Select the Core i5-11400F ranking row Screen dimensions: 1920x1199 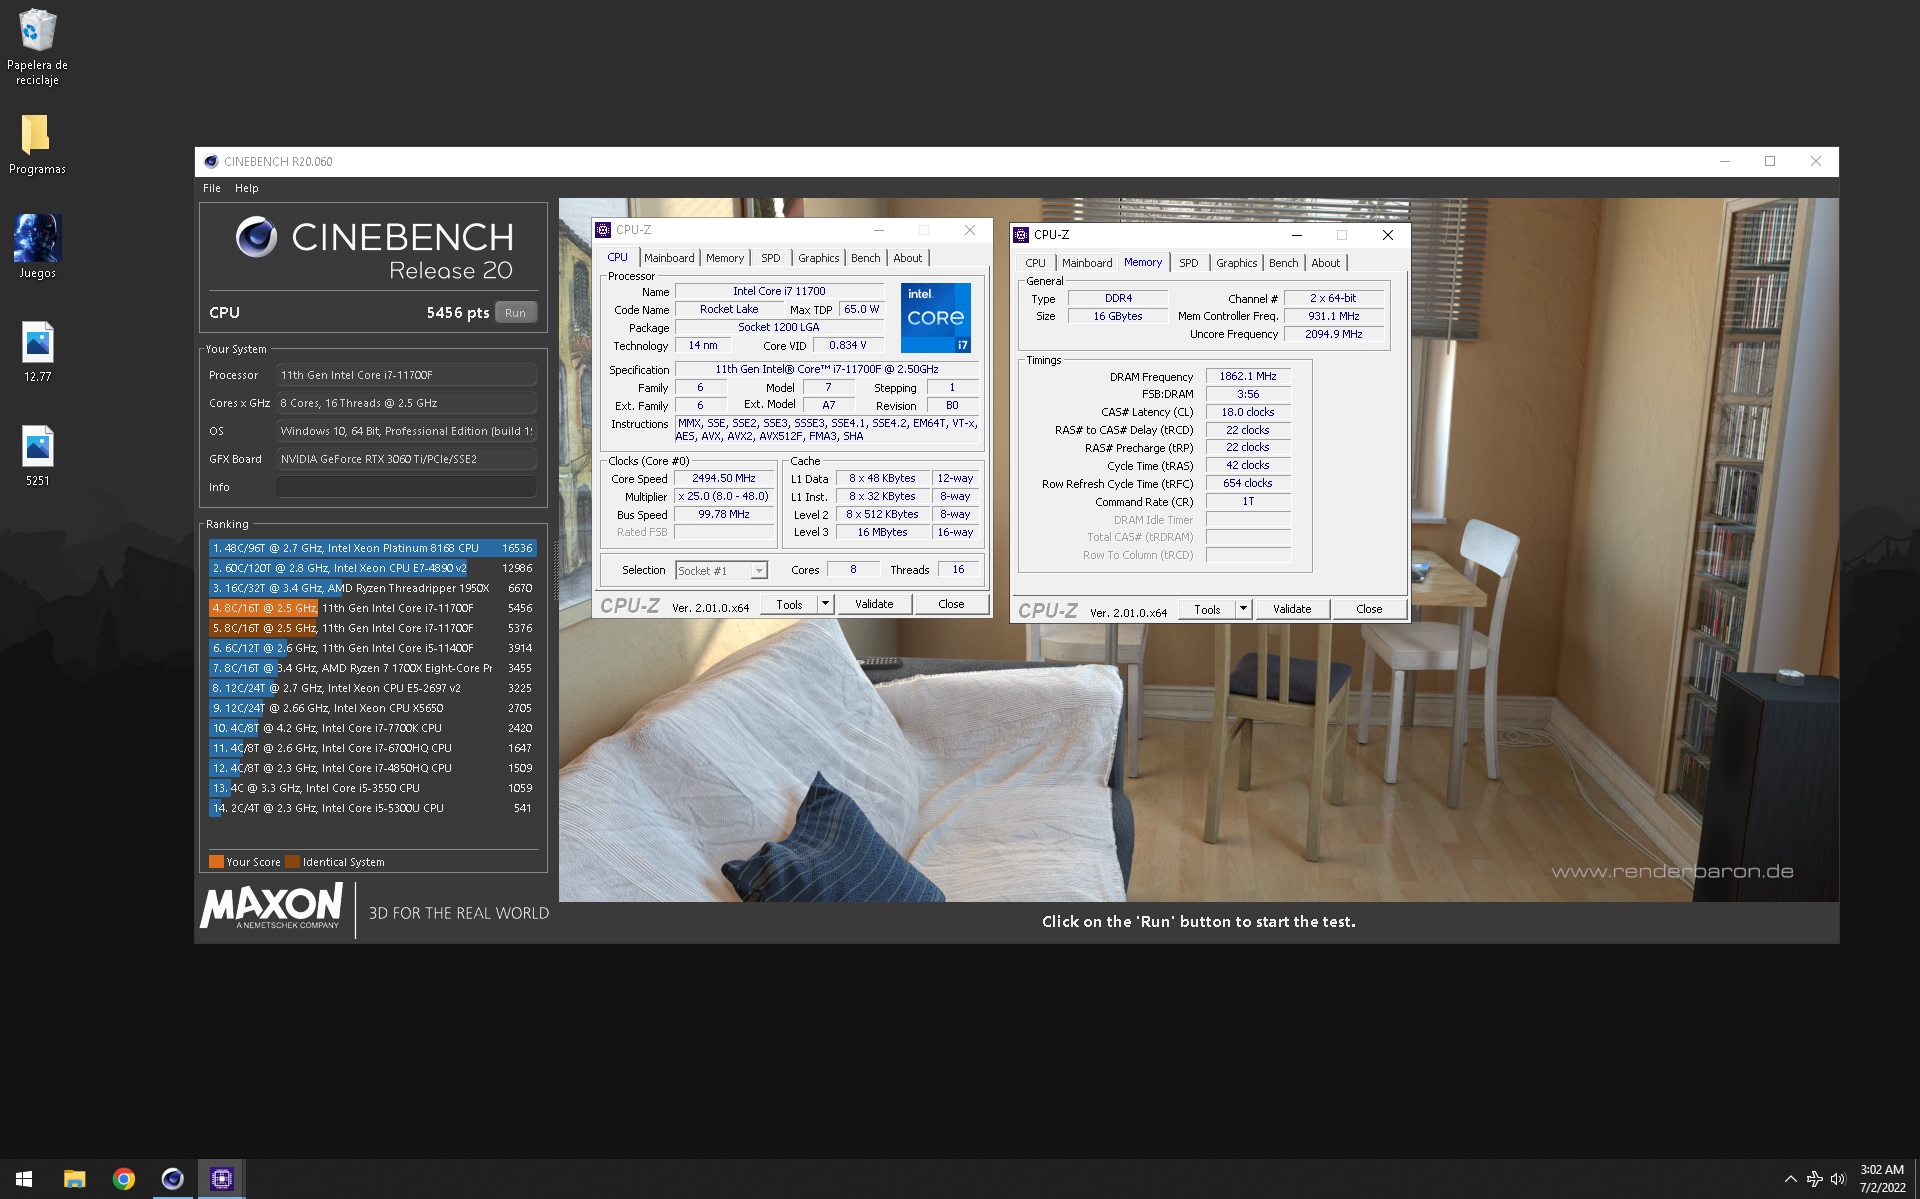click(372, 648)
